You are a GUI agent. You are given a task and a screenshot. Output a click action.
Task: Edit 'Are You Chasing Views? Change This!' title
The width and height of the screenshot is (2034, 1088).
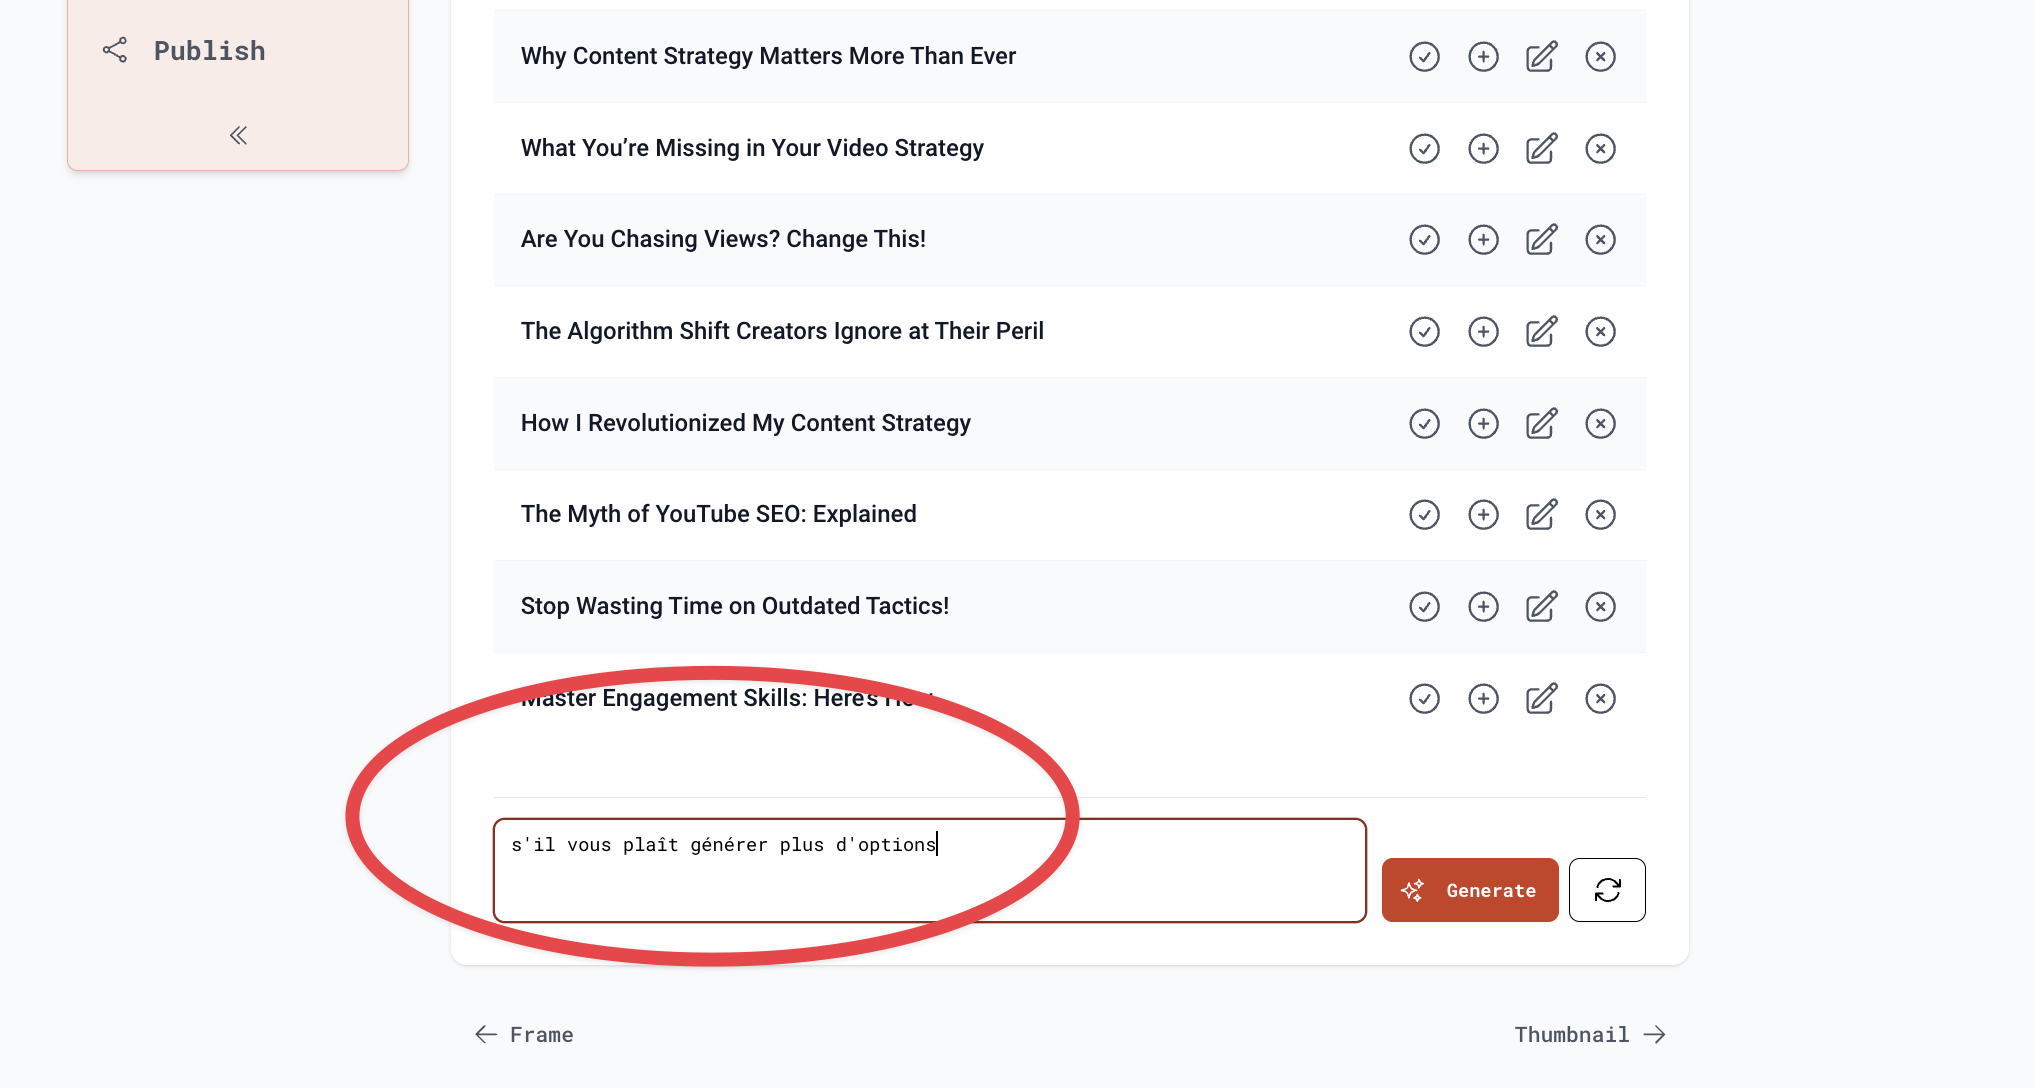click(x=1542, y=240)
